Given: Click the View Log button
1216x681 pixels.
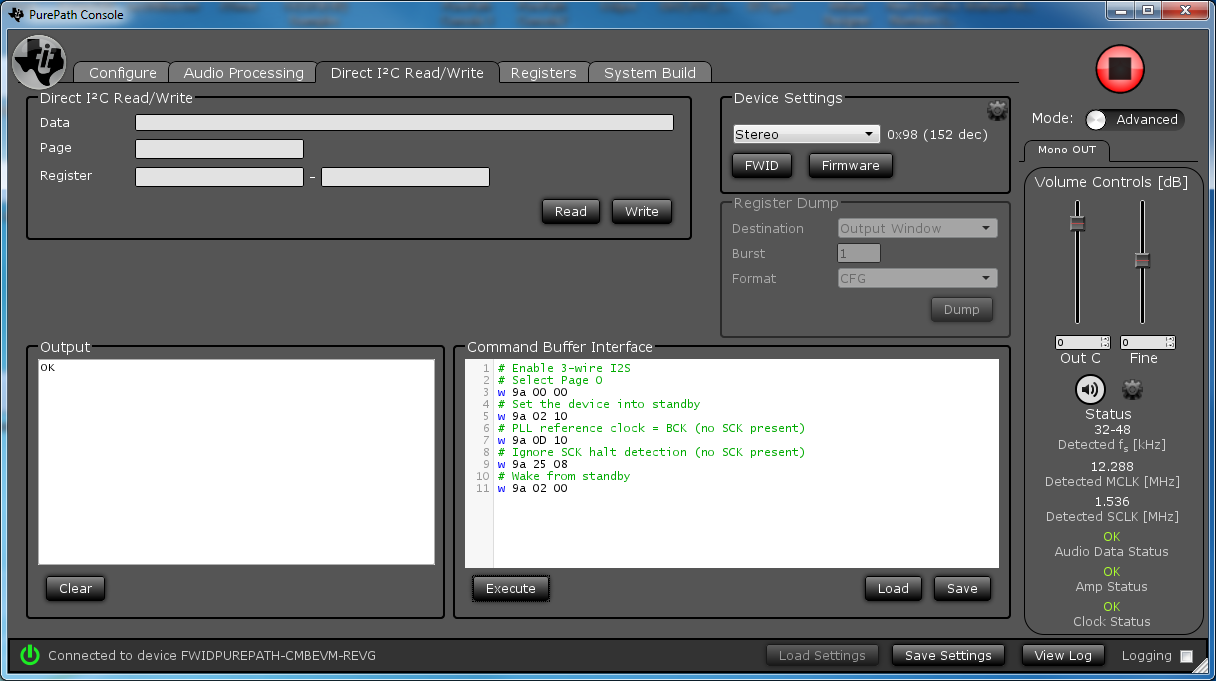Looking at the screenshot, I should coord(1063,655).
